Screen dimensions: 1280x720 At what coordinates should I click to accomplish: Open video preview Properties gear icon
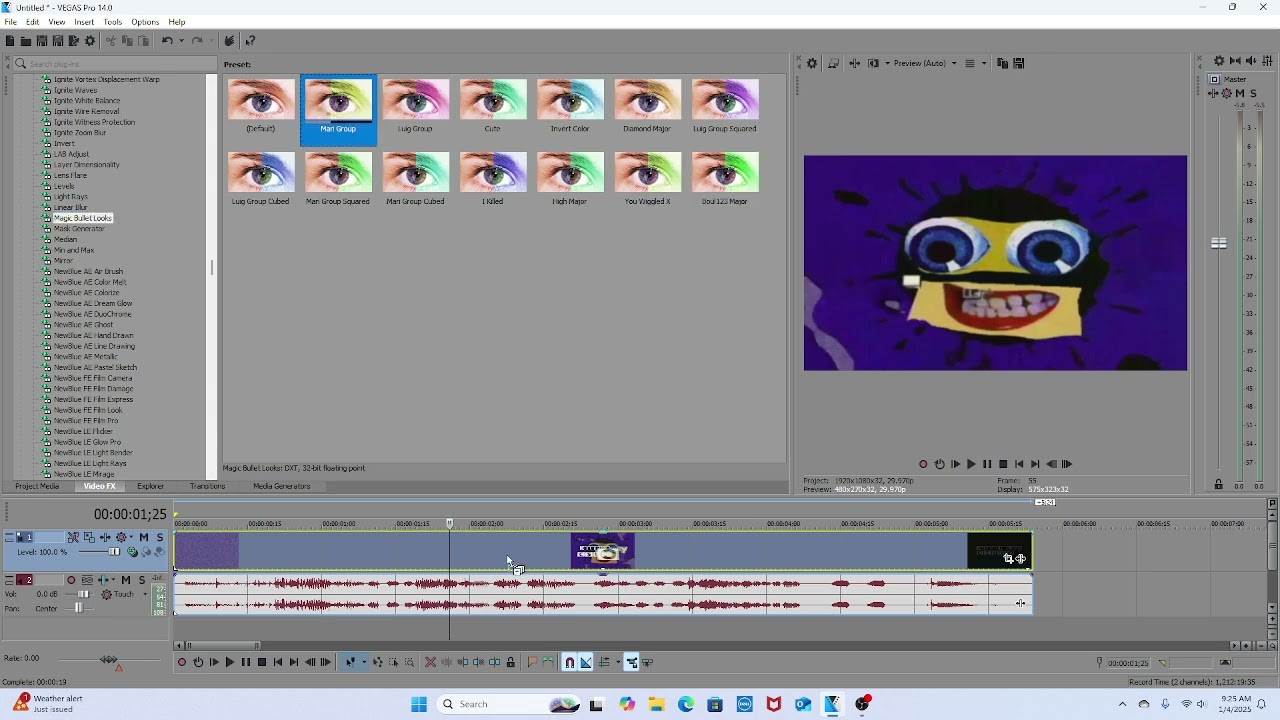pos(812,63)
